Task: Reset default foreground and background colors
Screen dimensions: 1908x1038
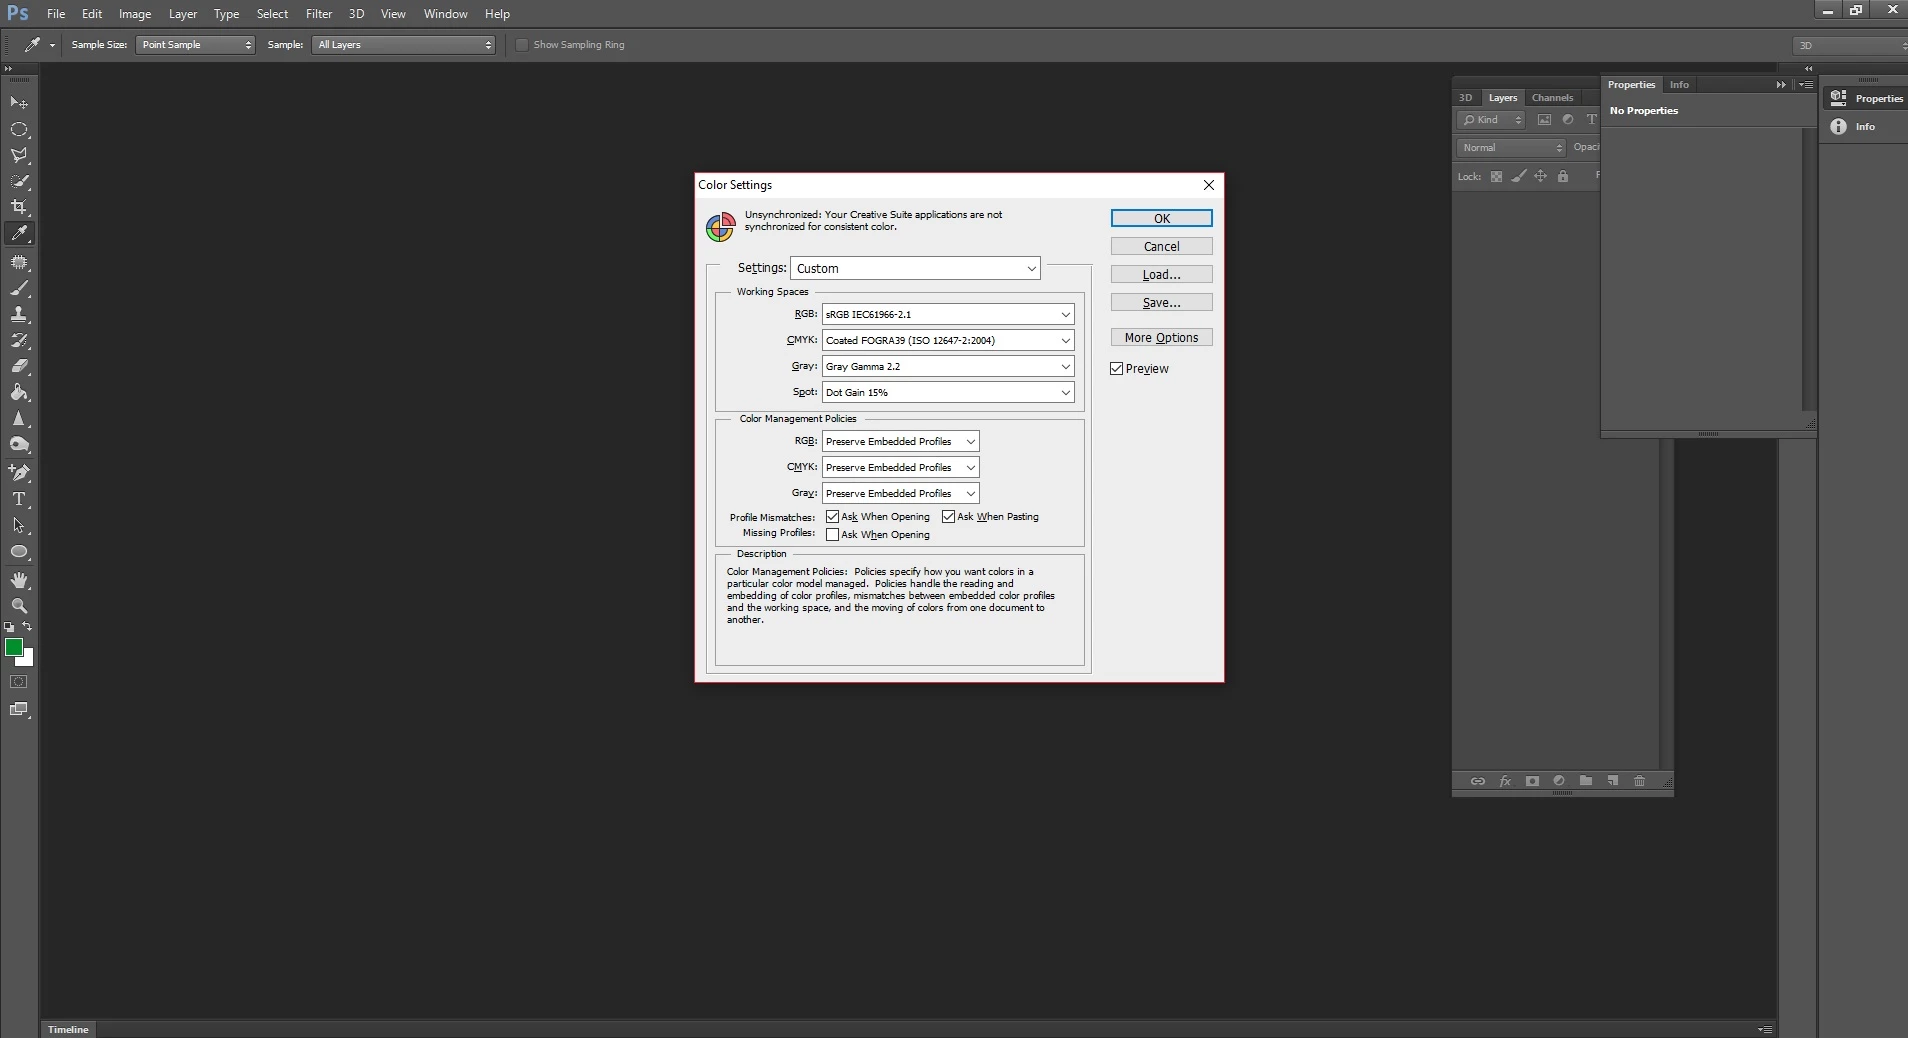Action: (x=9, y=627)
